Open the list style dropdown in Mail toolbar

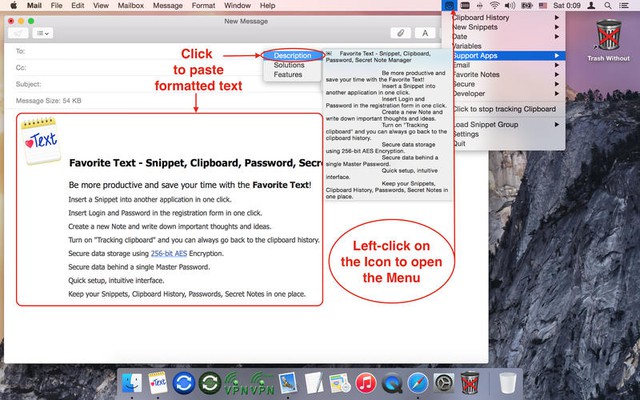pyautogui.click(x=46, y=32)
